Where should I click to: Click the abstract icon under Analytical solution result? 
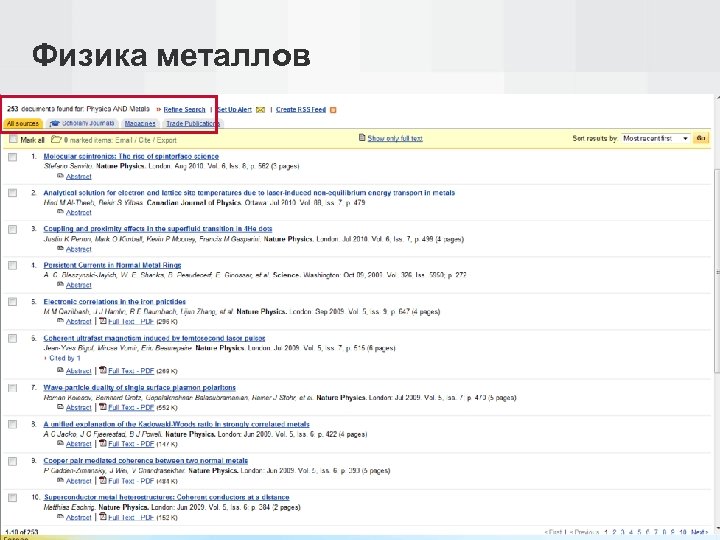coord(60,212)
